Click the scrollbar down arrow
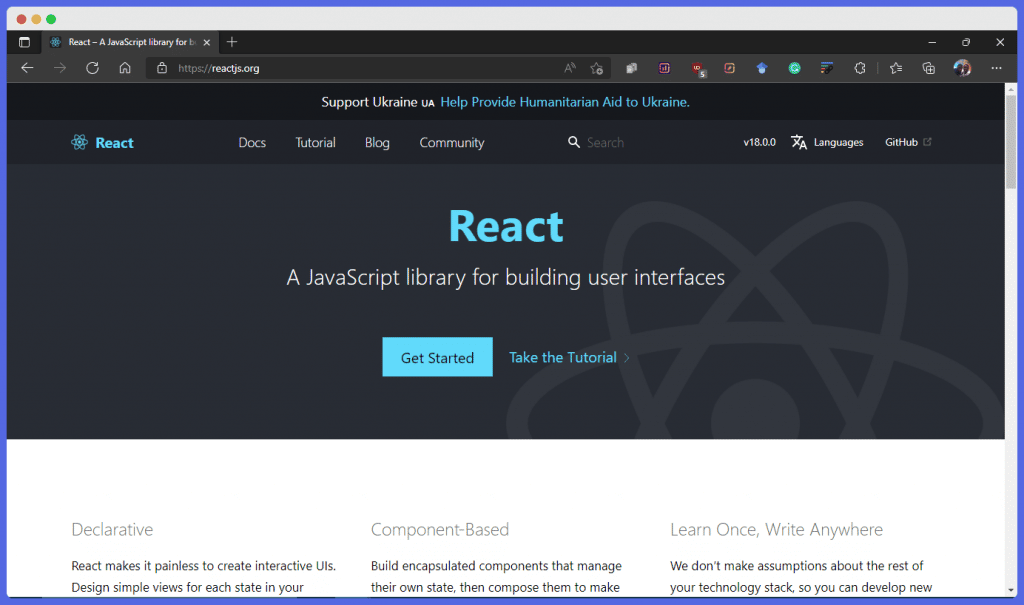The height and width of the screenshot is (605, 1024). point(1011,590)
